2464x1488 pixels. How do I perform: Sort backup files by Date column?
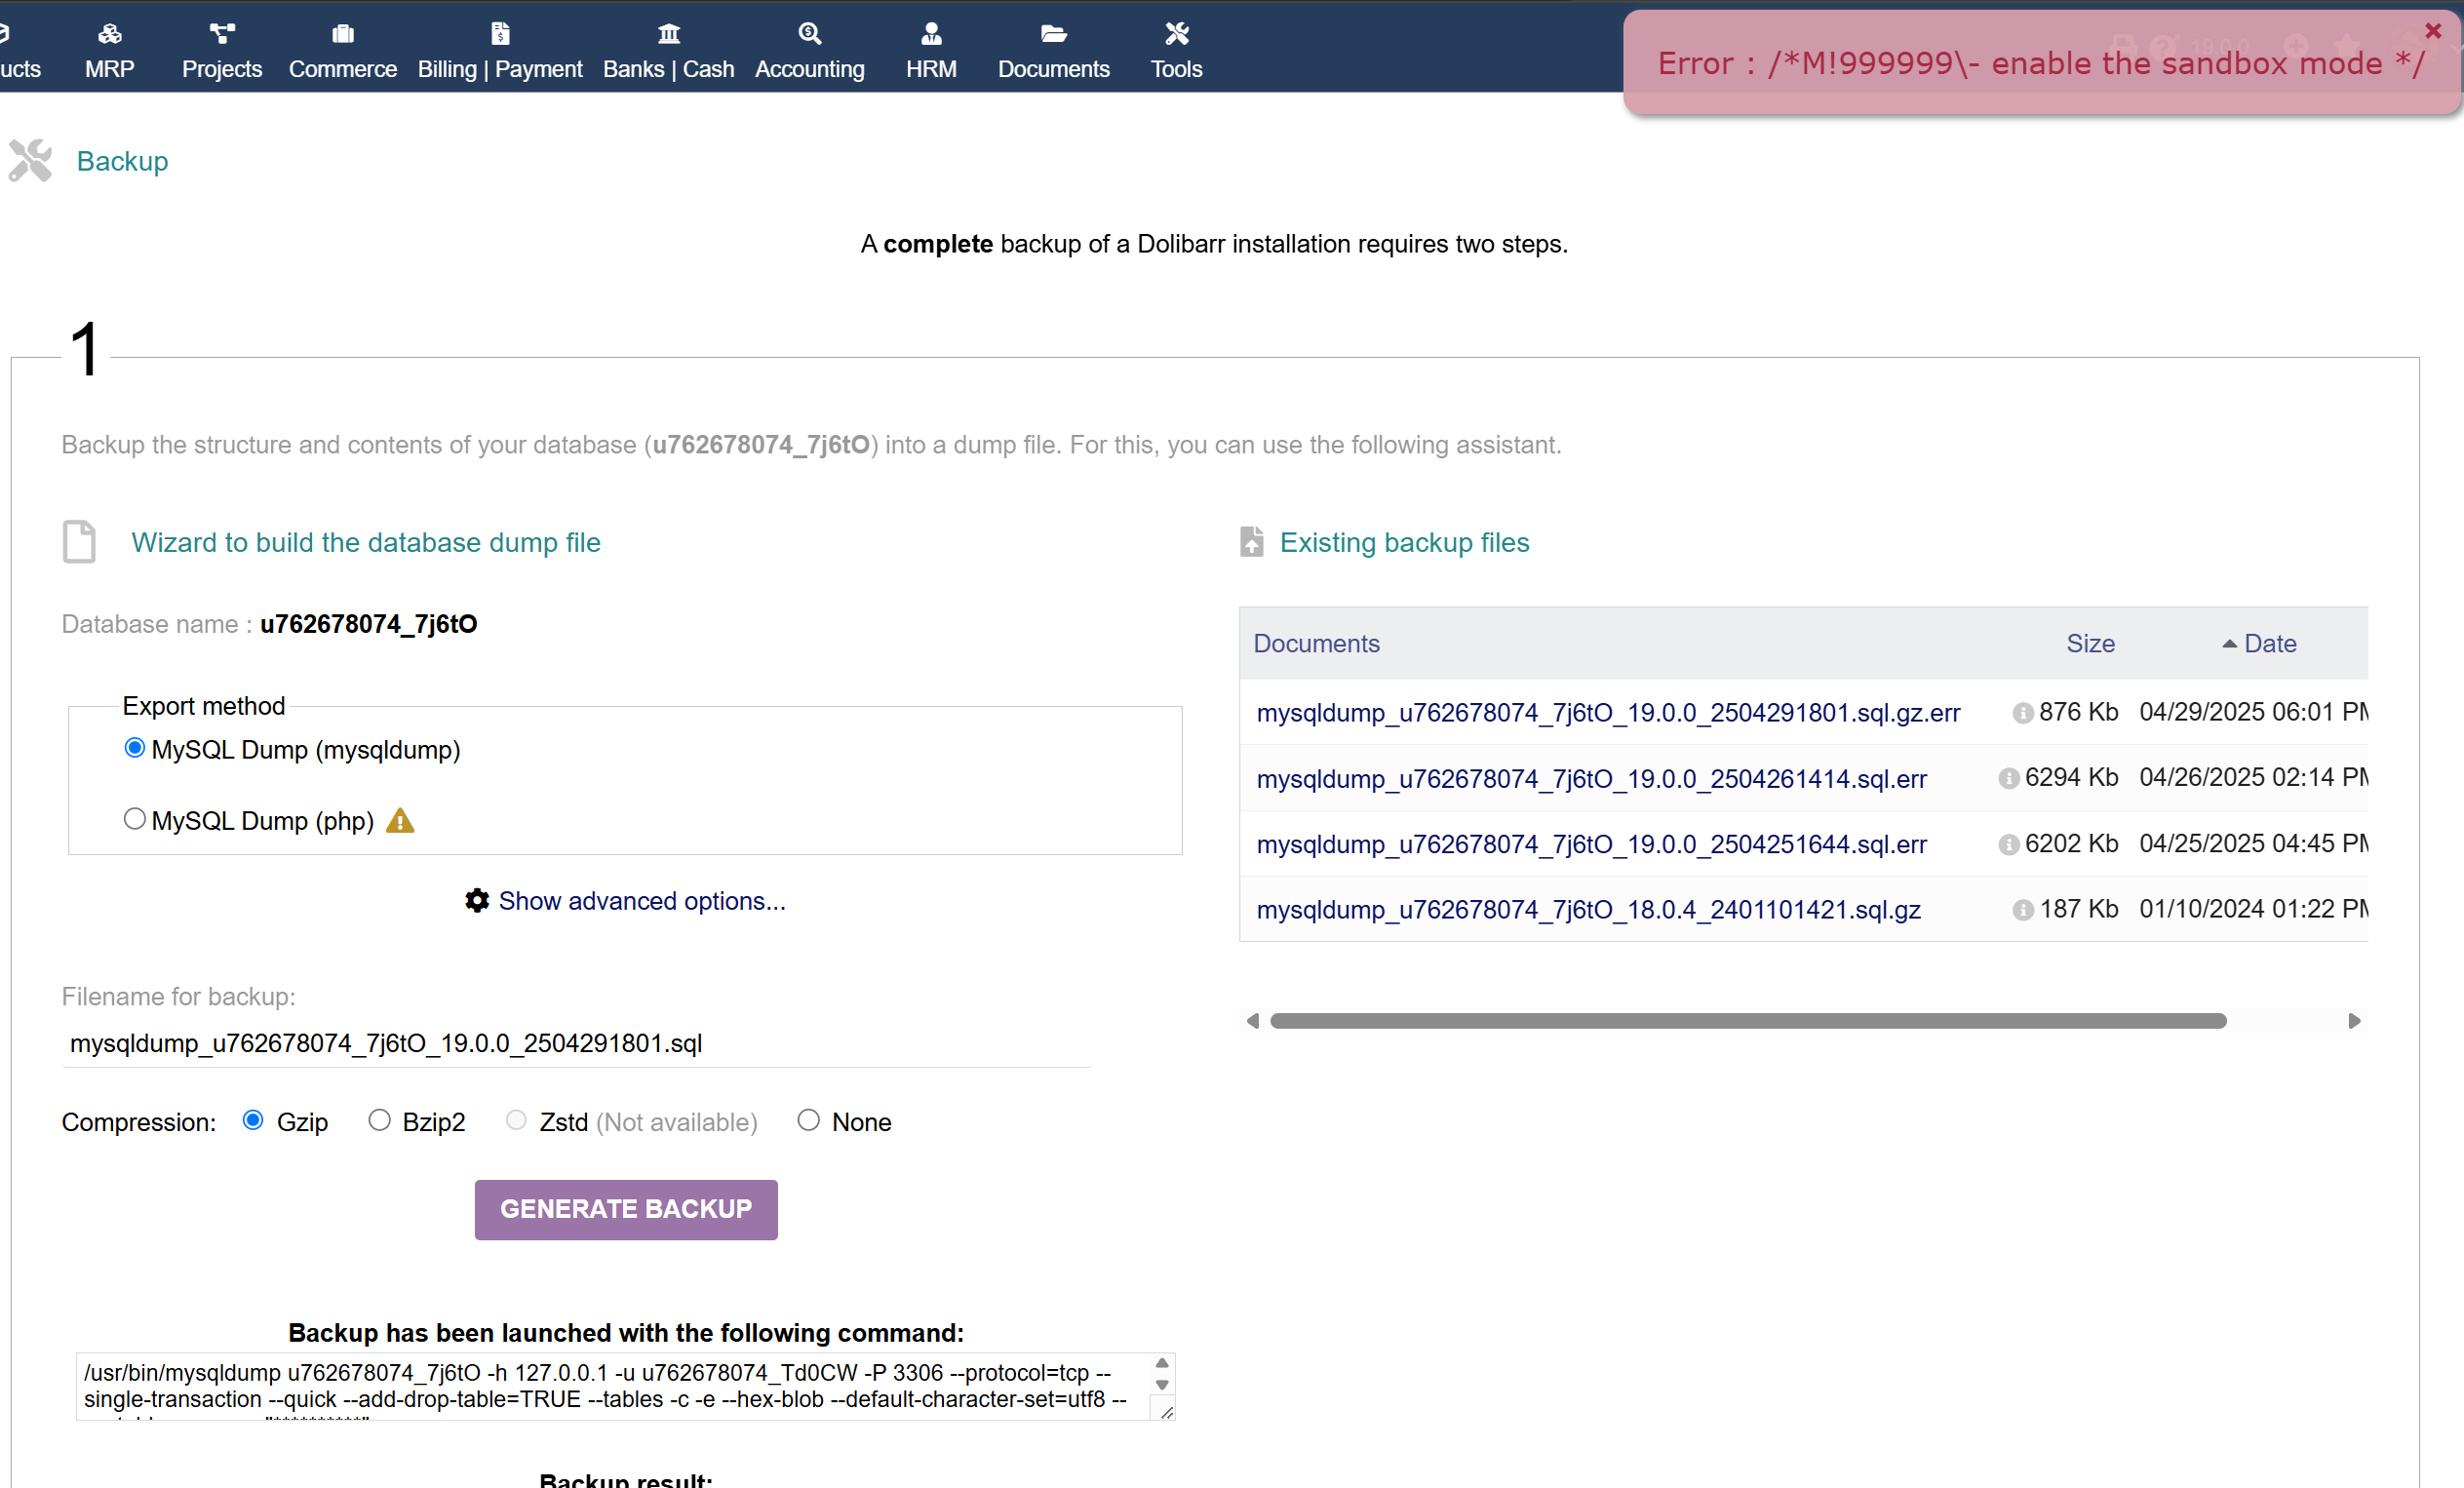(x=2270, y=644)
